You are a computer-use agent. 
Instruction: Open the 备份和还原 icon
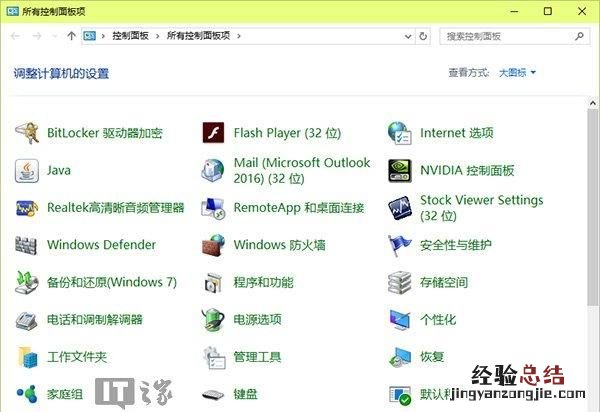click(x=26, y=282)
